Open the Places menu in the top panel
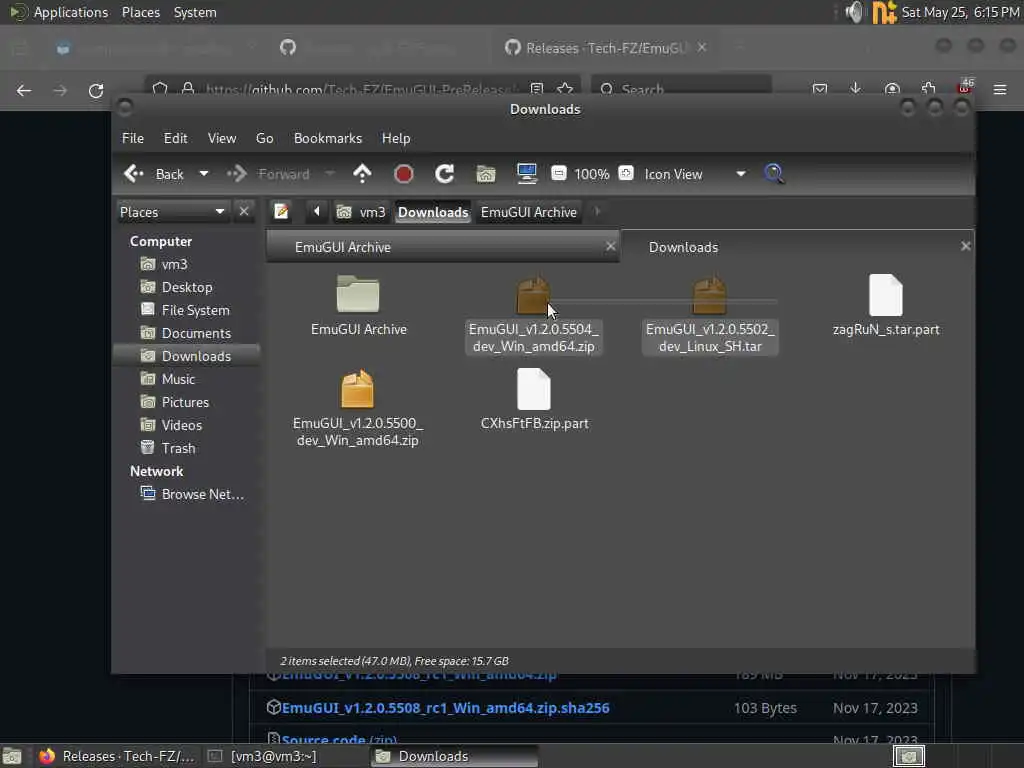 pyautogui.click(x=140, y=12)
